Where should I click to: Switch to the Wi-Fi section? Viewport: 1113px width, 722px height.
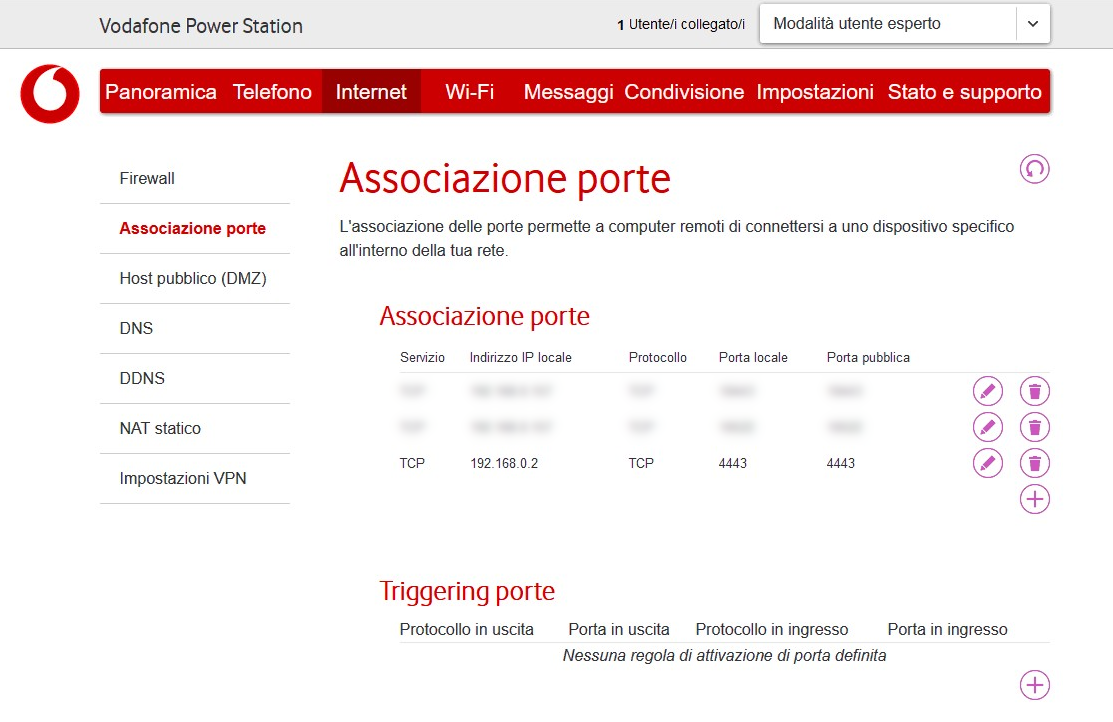tap(468, 91)
